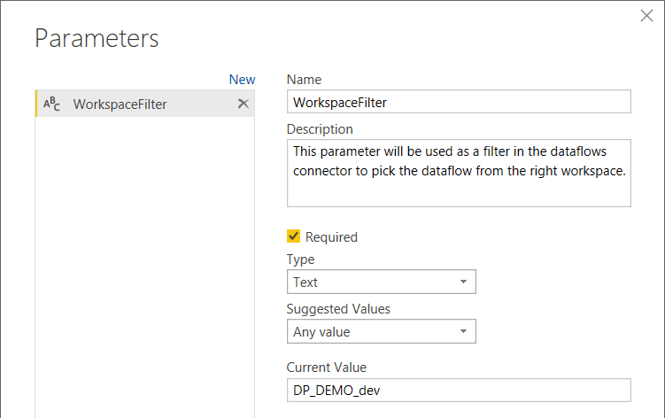This screenshot has height=418, width=665.
Task: Open the Type dropdown showing Text
Action: (381, 282)
